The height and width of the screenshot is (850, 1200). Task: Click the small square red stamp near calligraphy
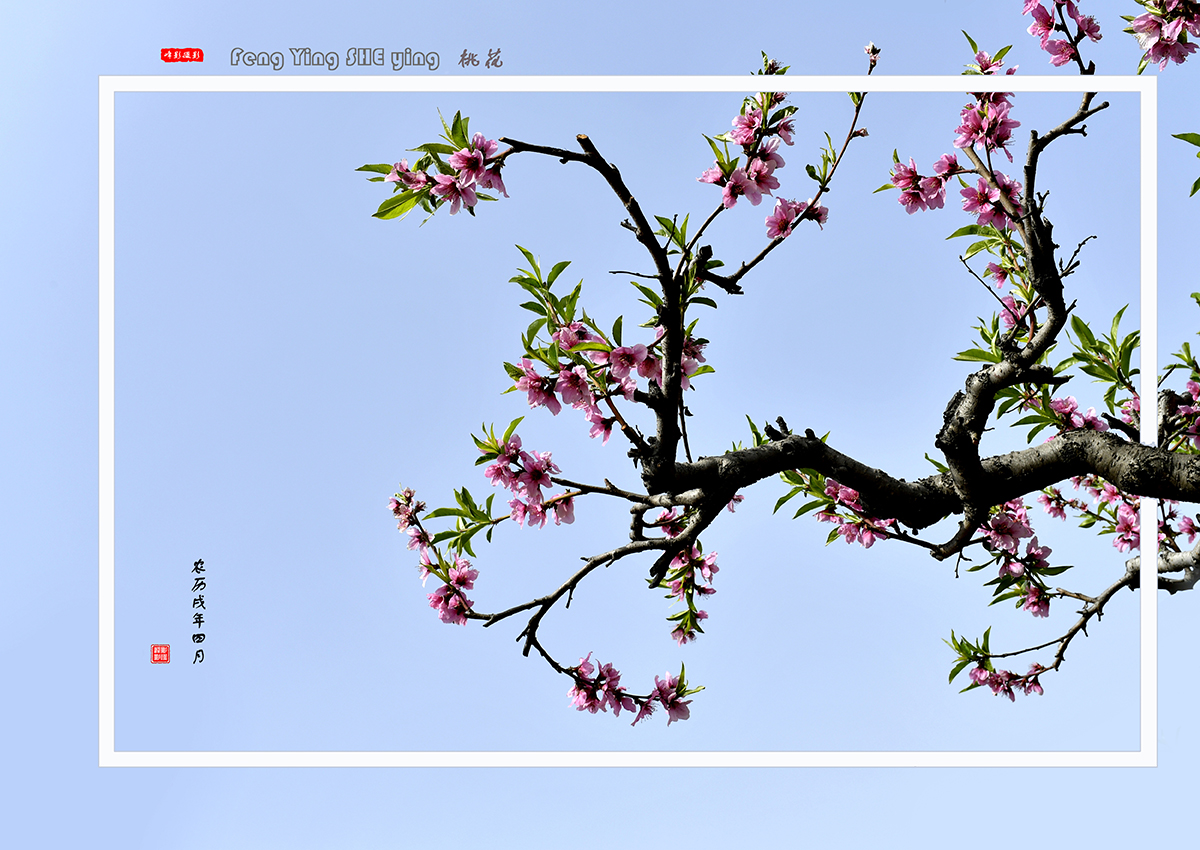[160, 653]
